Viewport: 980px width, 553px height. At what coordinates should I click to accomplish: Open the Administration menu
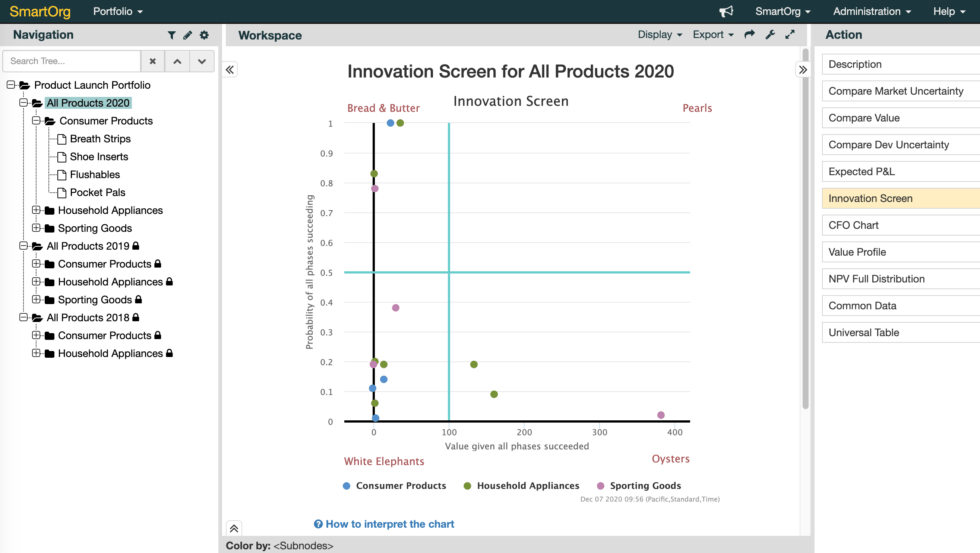click(872, 12)
